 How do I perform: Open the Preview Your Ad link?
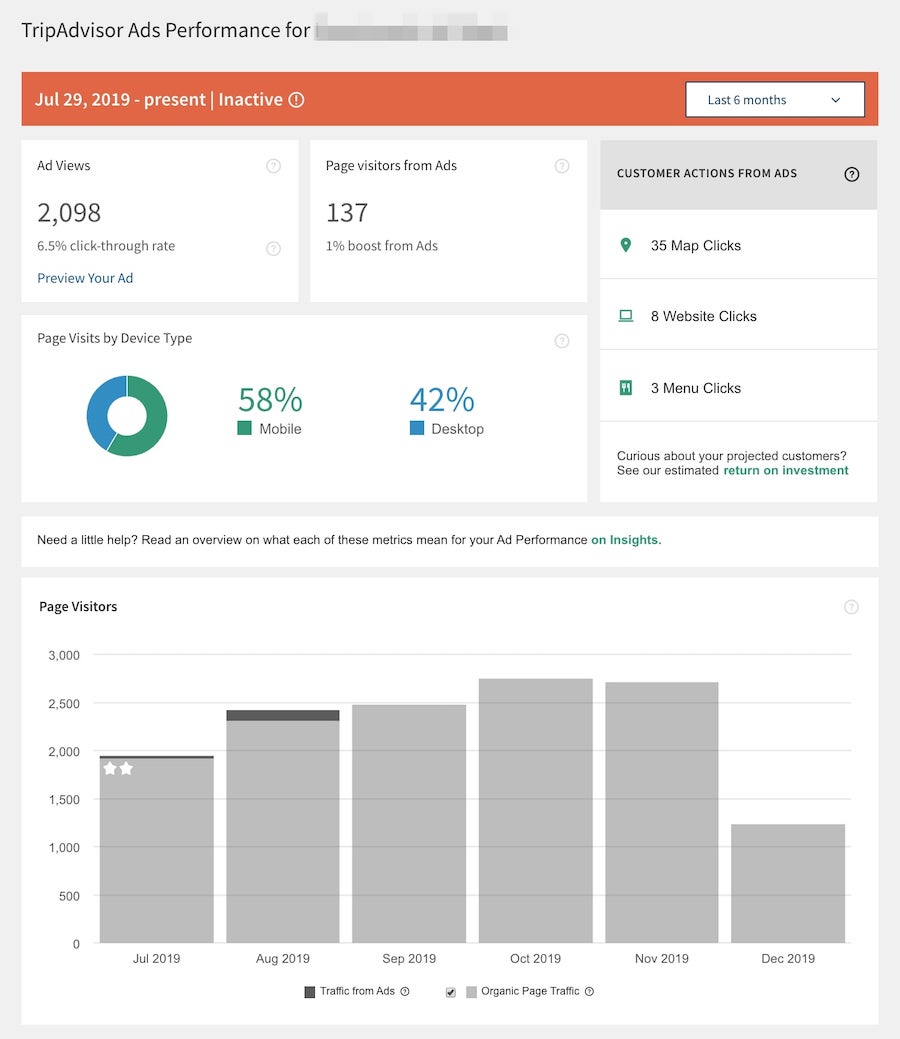[x=85, y=278]
